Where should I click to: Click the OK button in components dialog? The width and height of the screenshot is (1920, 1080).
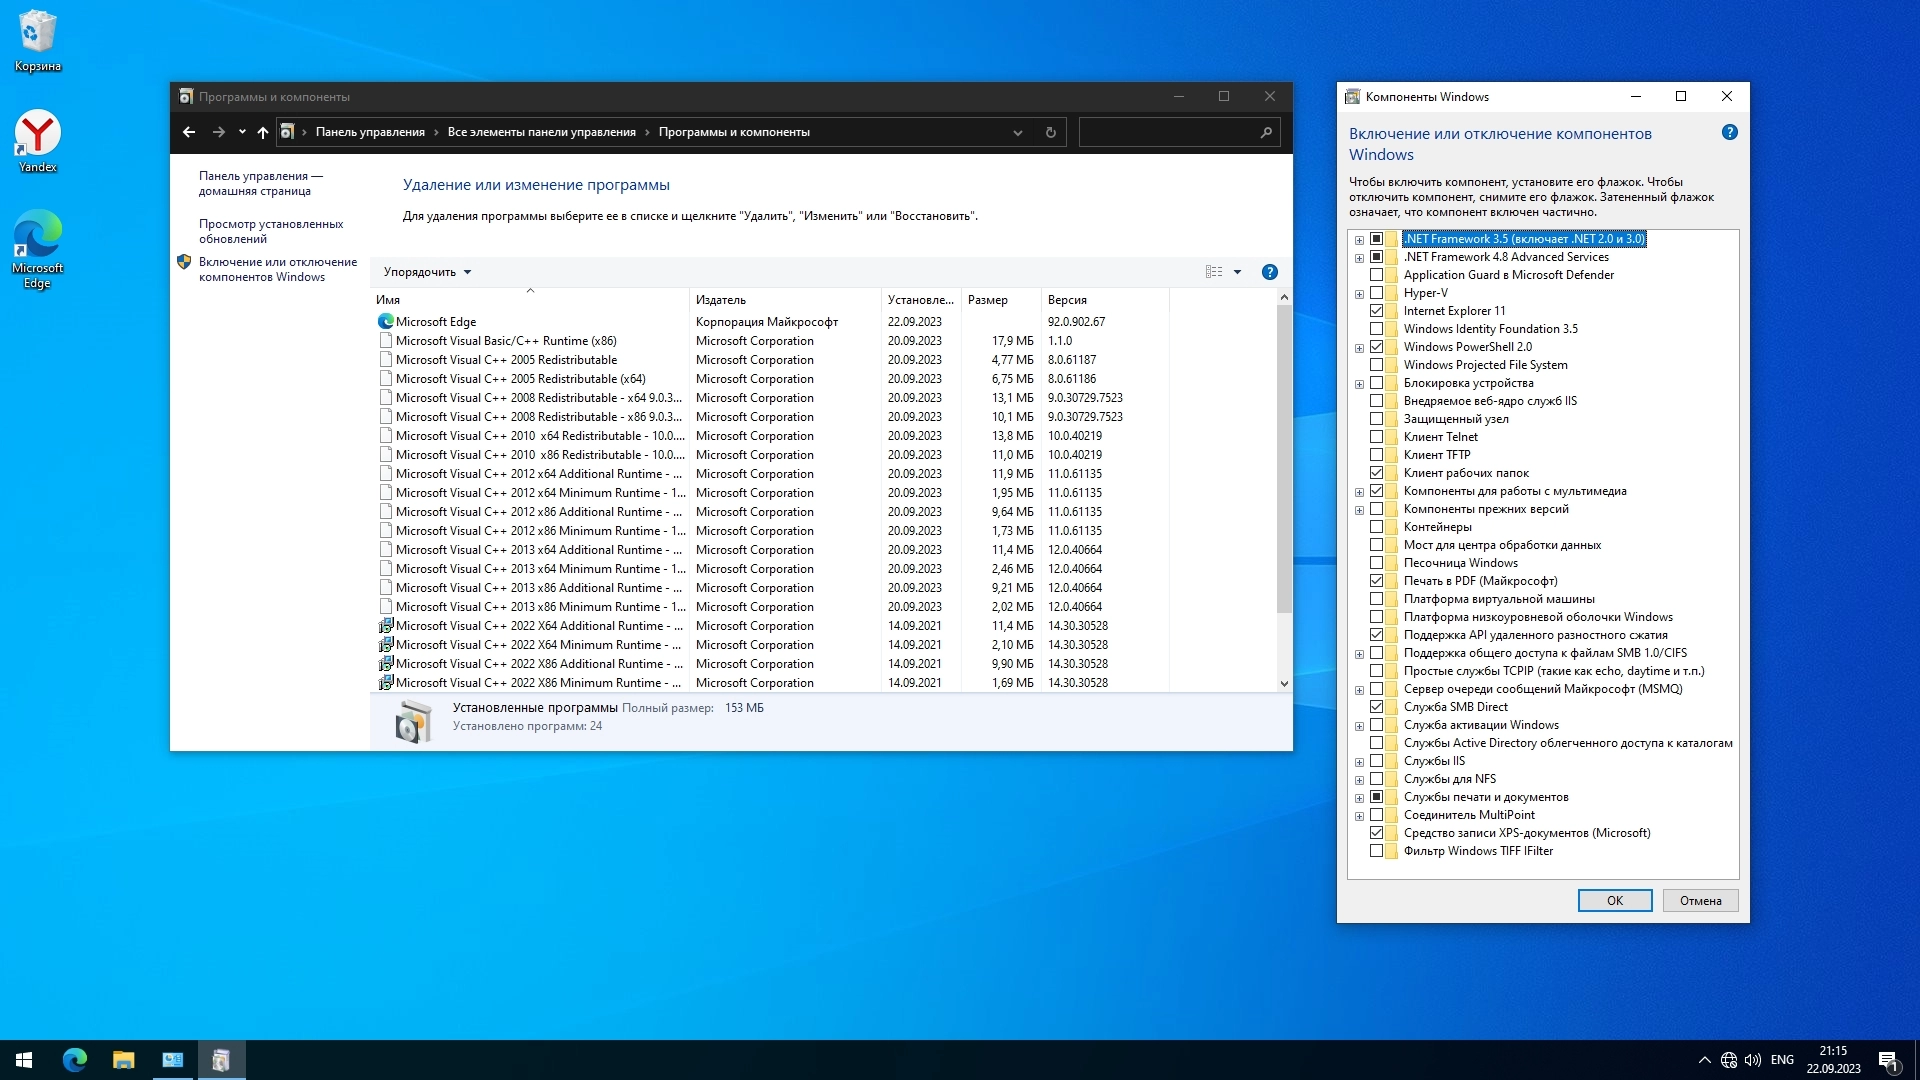pyautogui.click(x=1614, y=901)
